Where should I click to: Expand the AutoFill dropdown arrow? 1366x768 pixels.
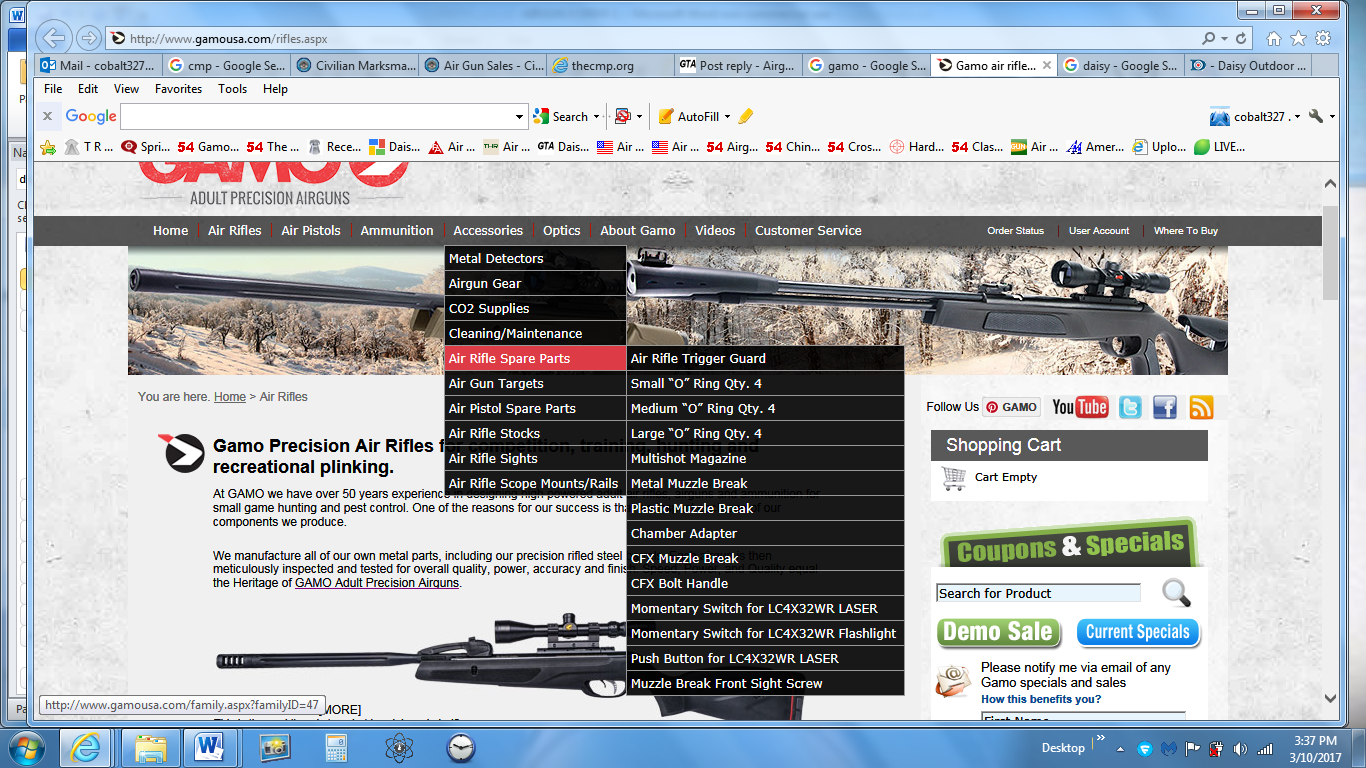(x=727, y=116)
